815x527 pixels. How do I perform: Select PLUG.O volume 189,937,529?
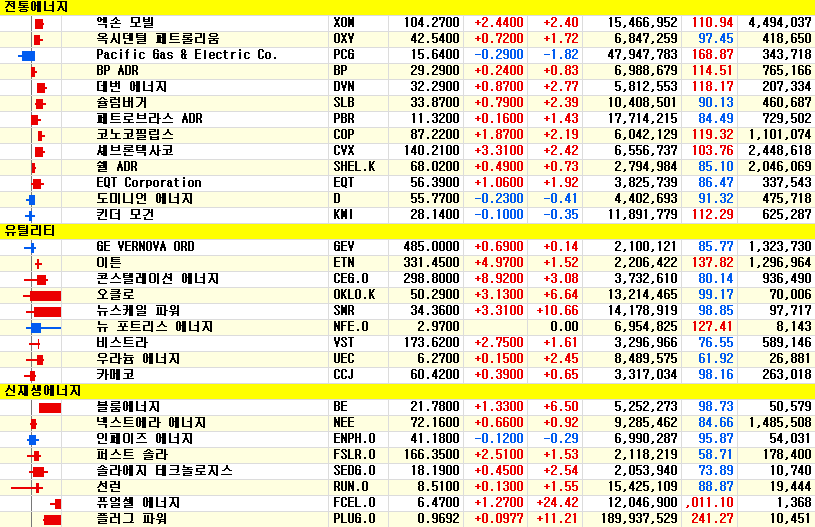tap(639, 519)
